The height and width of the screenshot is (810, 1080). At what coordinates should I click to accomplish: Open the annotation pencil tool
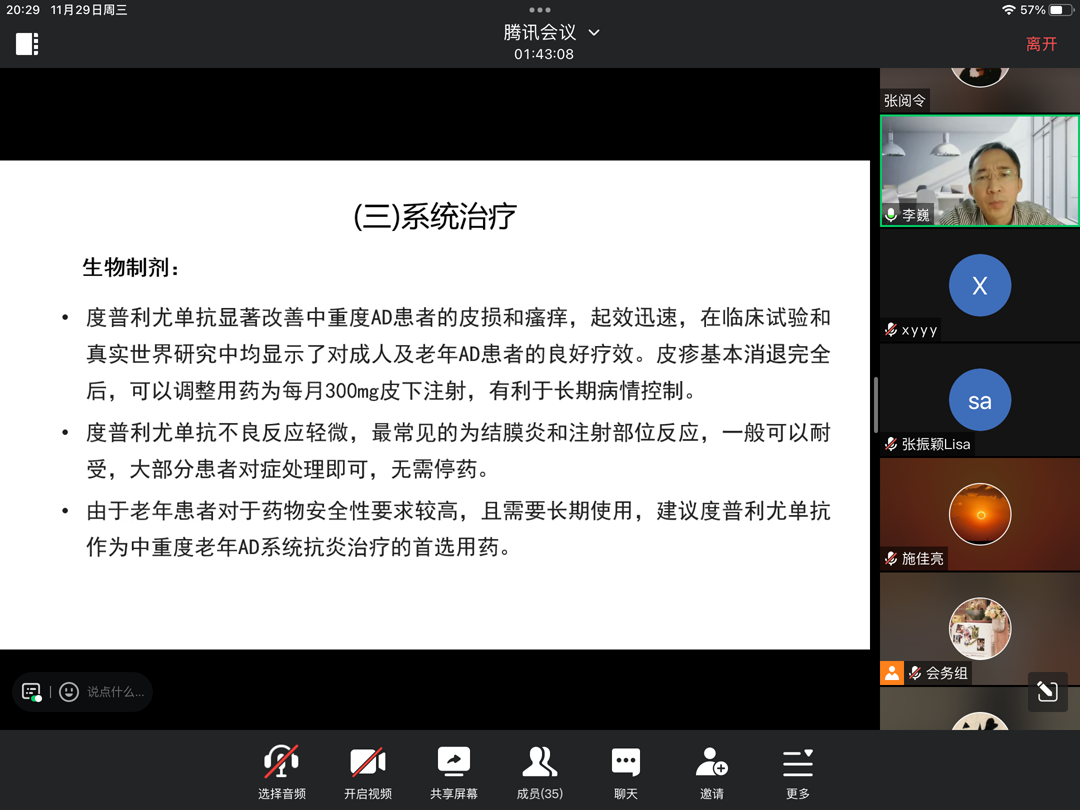point(1048,691)
